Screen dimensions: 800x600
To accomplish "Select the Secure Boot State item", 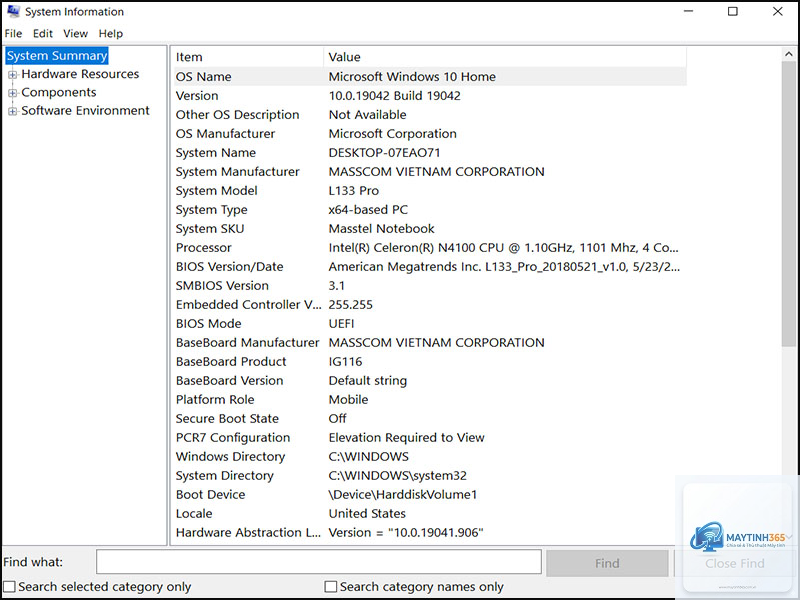I will pyautogui.click(x=227, y=418).
